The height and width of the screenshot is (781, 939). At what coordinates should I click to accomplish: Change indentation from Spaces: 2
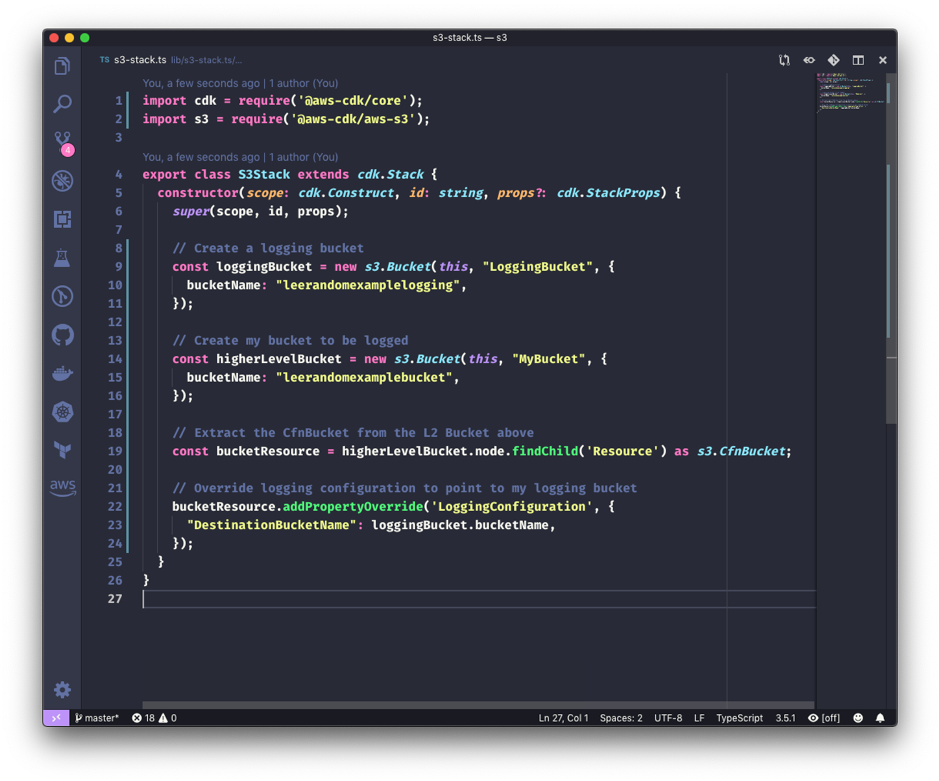point(621,718)
